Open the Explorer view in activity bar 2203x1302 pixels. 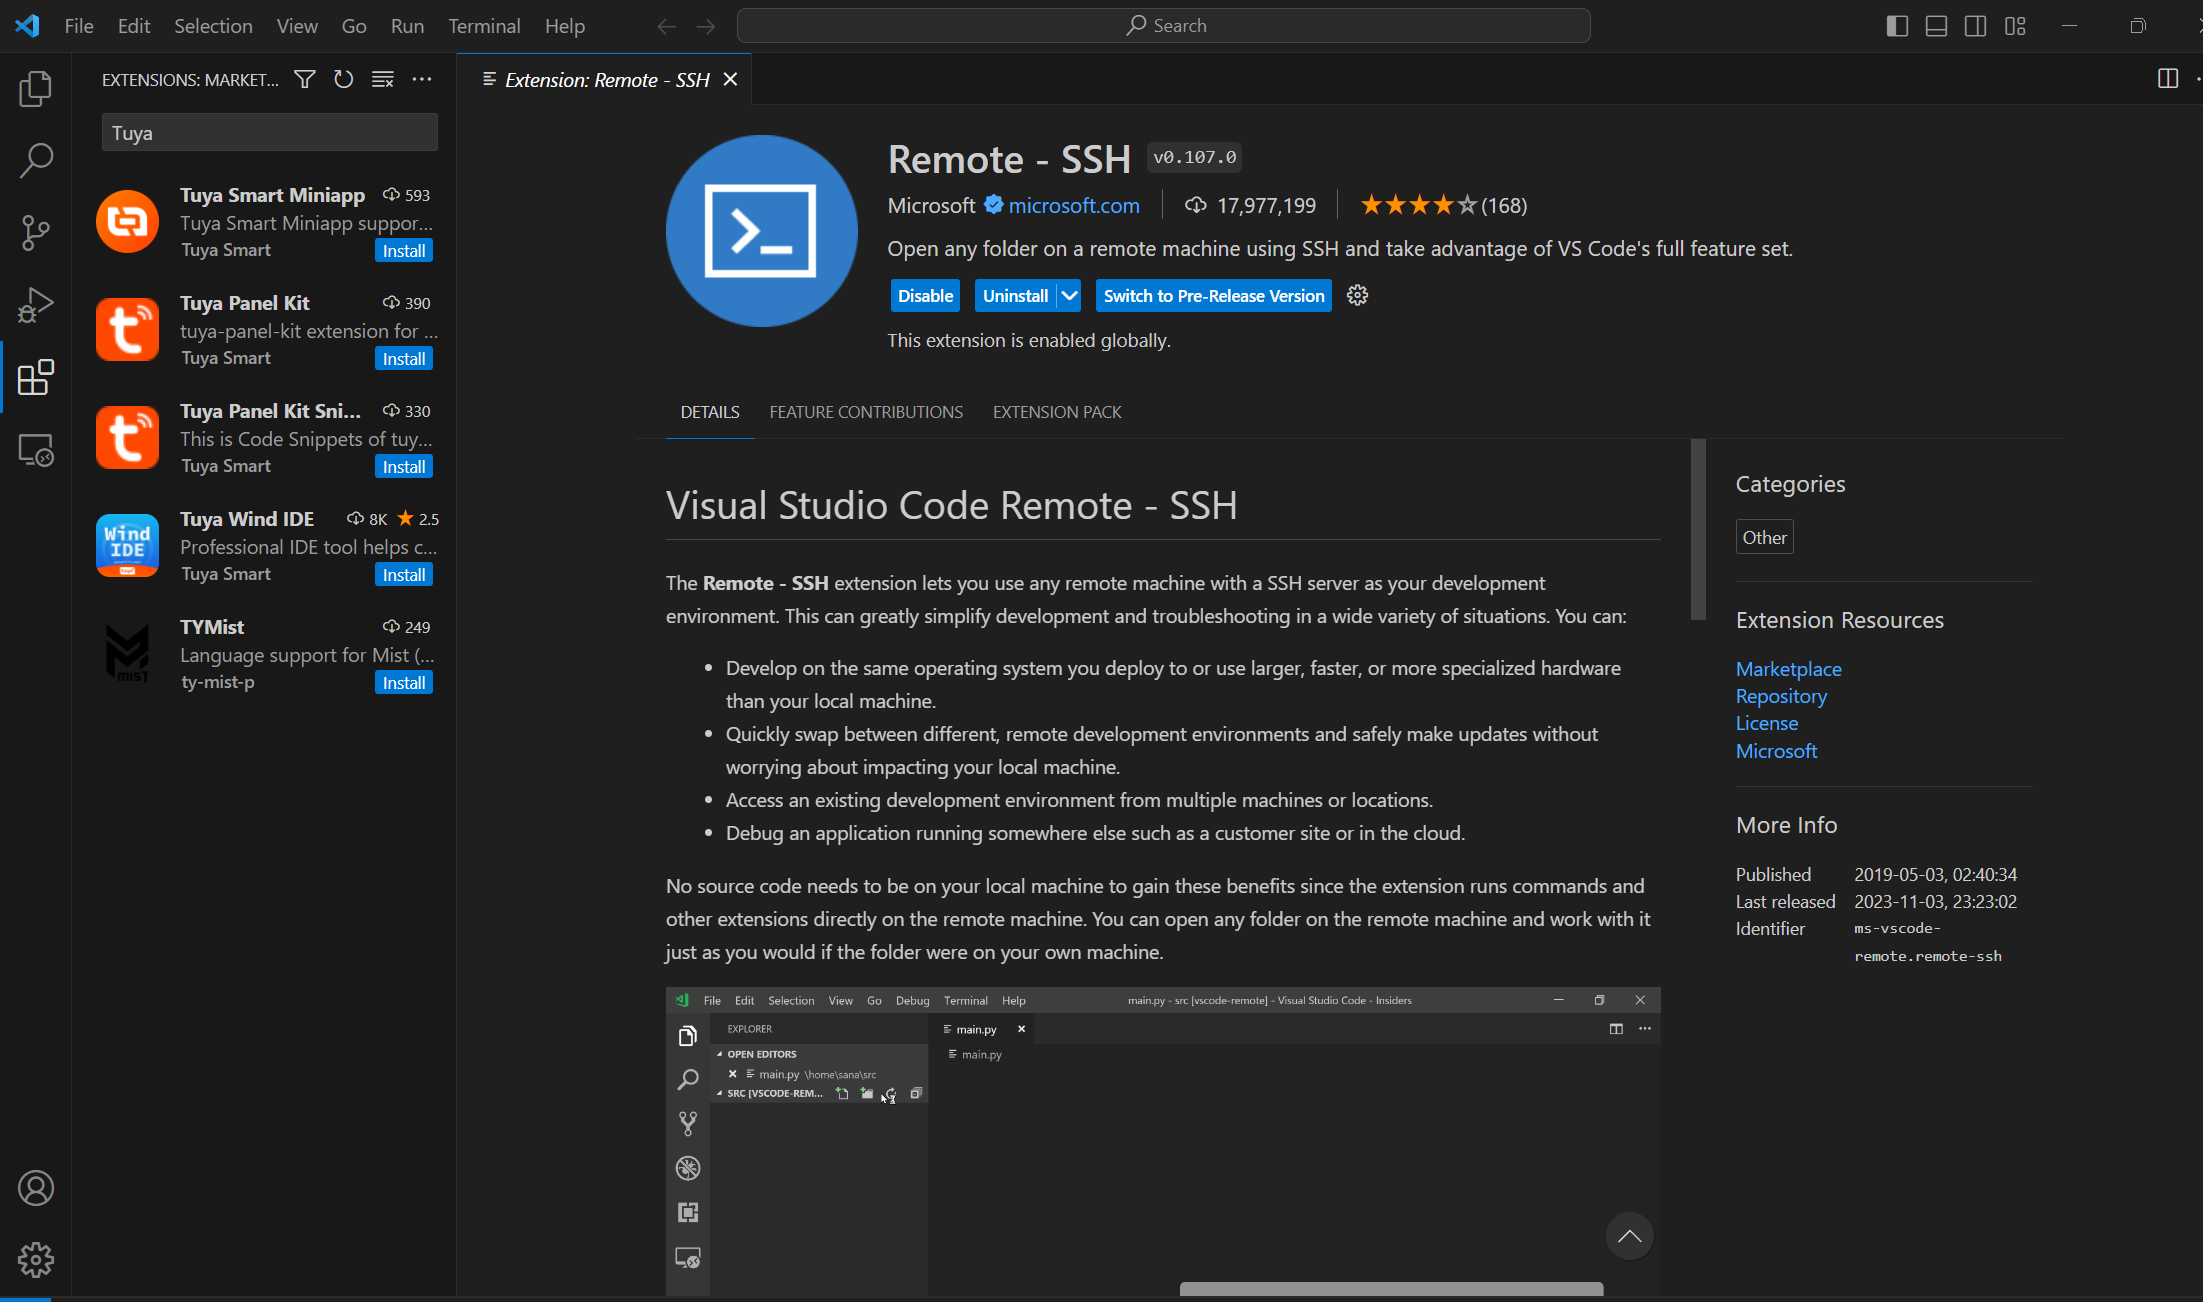36,89
